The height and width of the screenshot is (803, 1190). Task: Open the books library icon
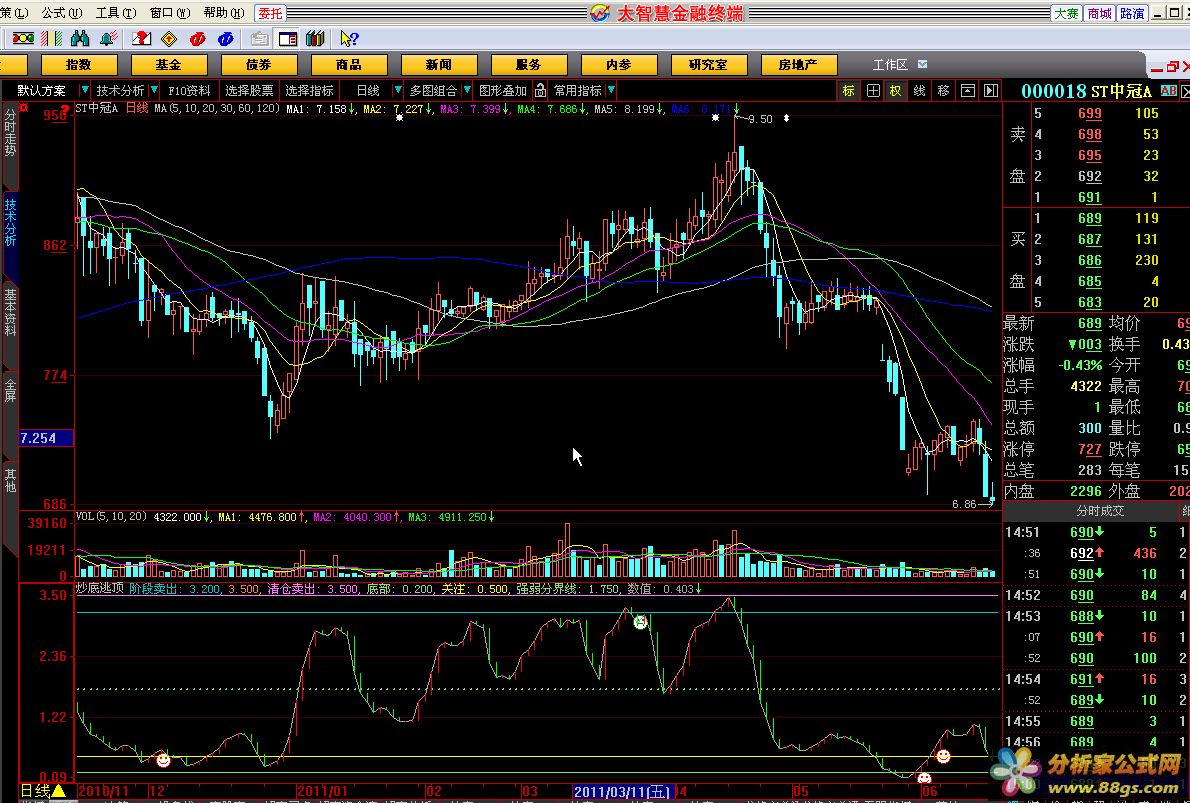click(x=315, y=39)
